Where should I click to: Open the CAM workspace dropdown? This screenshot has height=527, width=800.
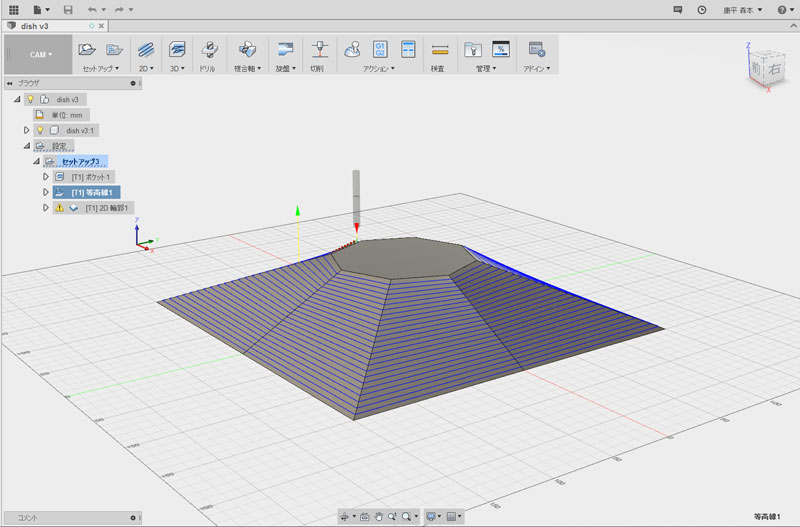(40, 55)
